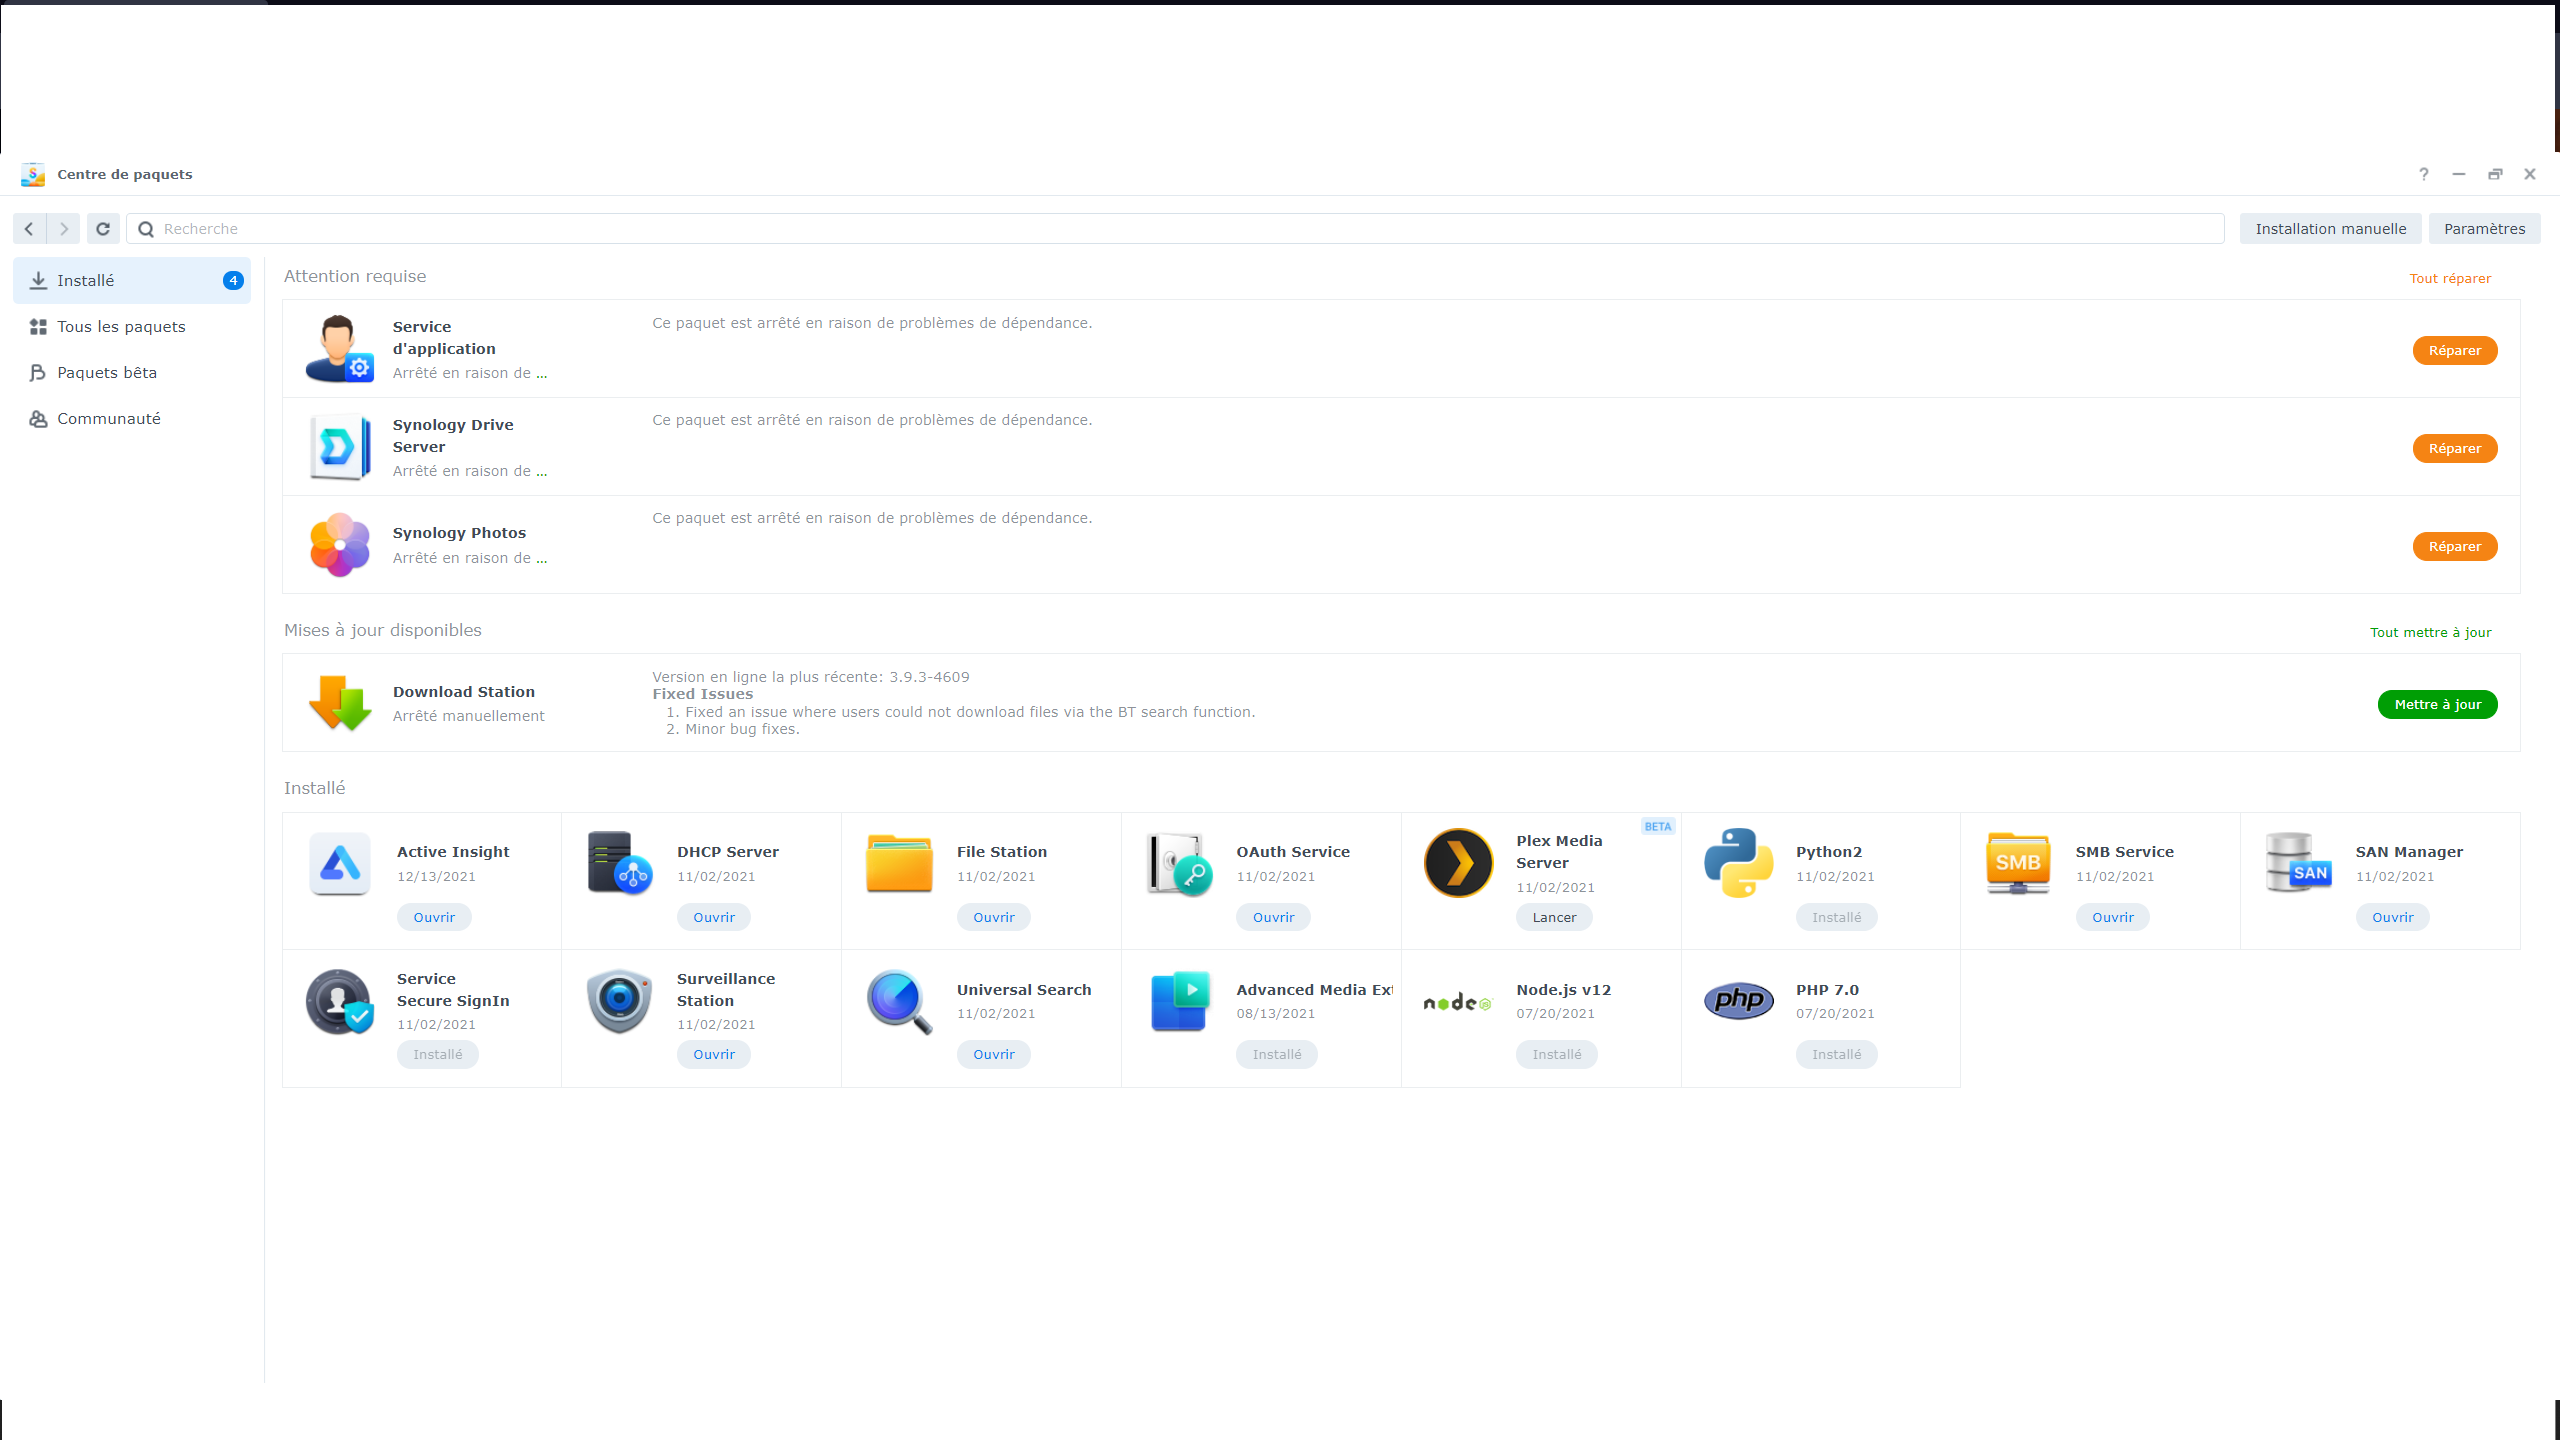Click the Surveillance Station camera icon
The width and height of the screenshot is (2560, 1440).
619,1000
